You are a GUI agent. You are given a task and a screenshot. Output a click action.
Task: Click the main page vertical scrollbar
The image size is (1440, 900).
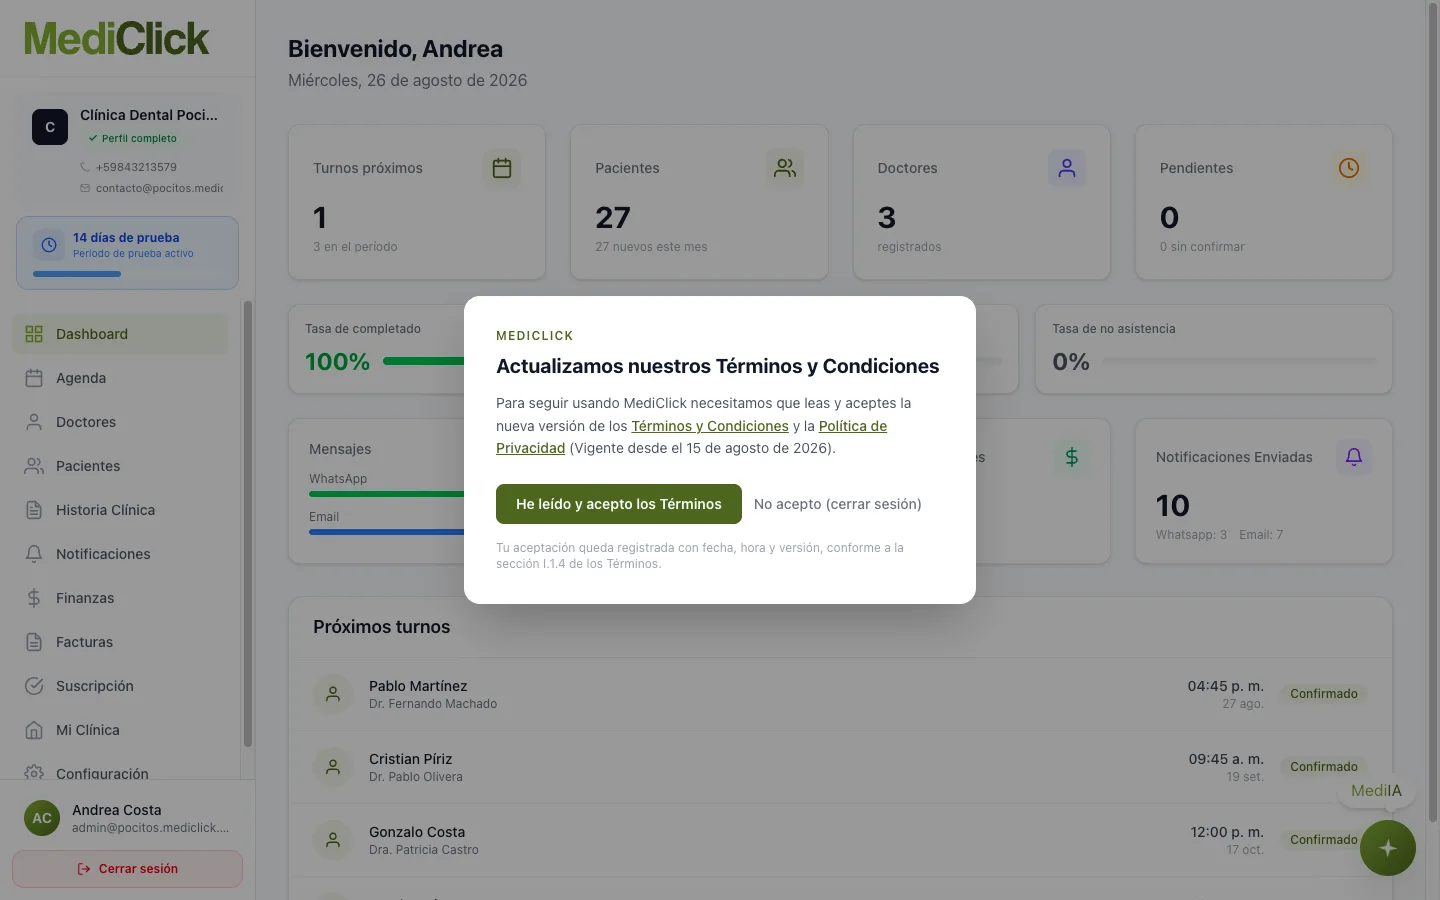click(1432, 412)
